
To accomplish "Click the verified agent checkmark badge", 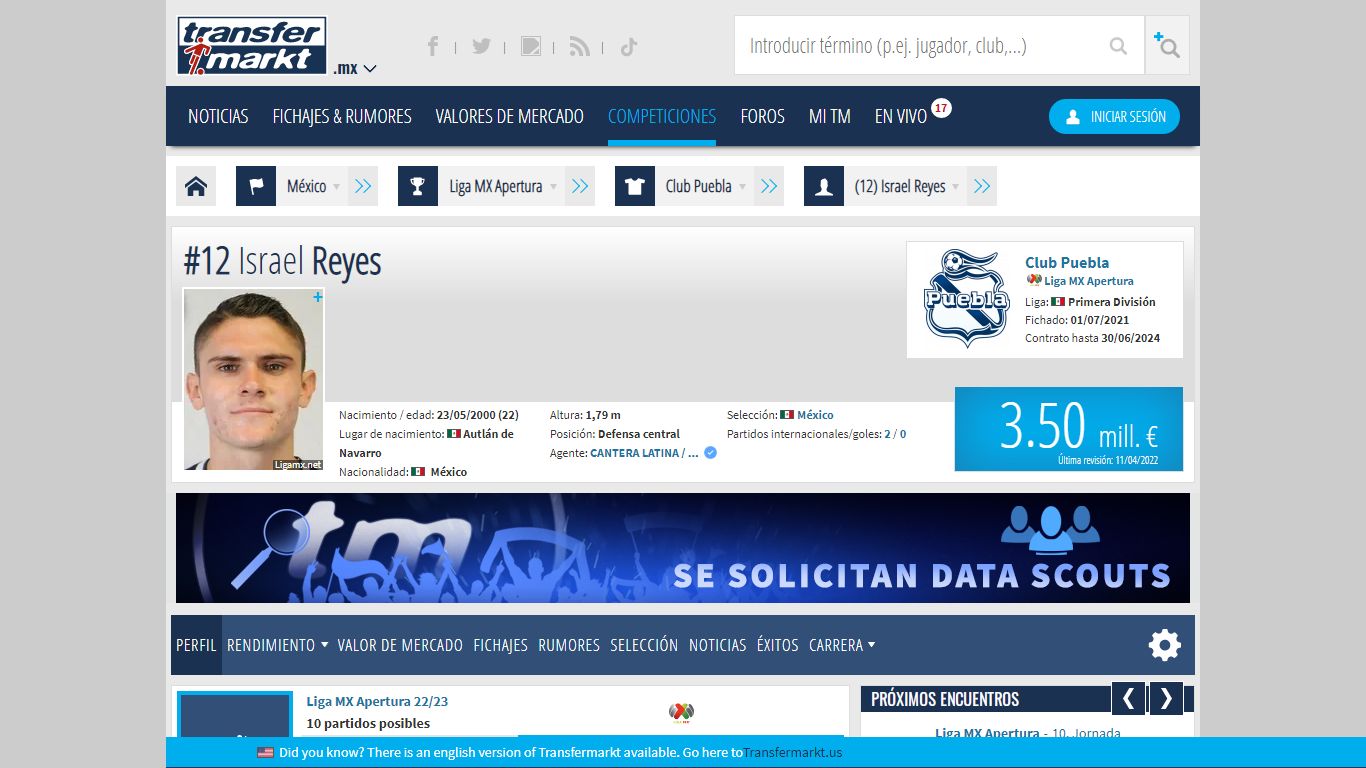I will click(710, 453).
